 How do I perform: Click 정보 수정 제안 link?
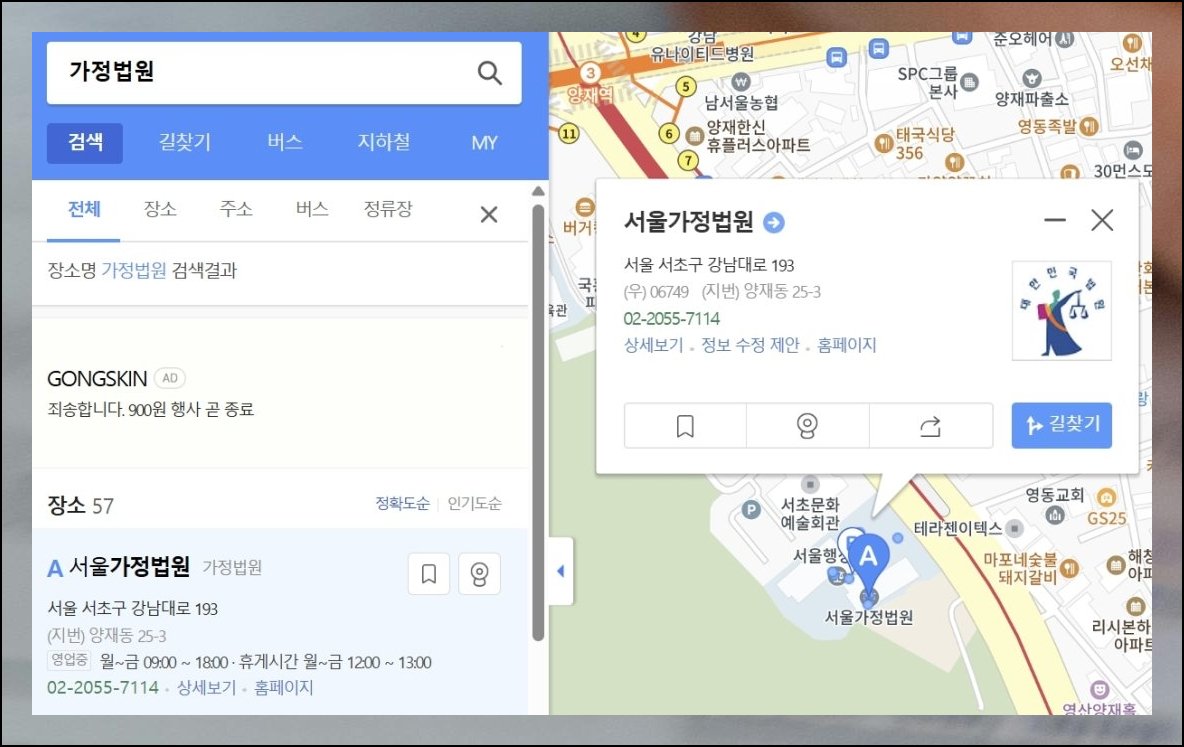coord(750,345)
